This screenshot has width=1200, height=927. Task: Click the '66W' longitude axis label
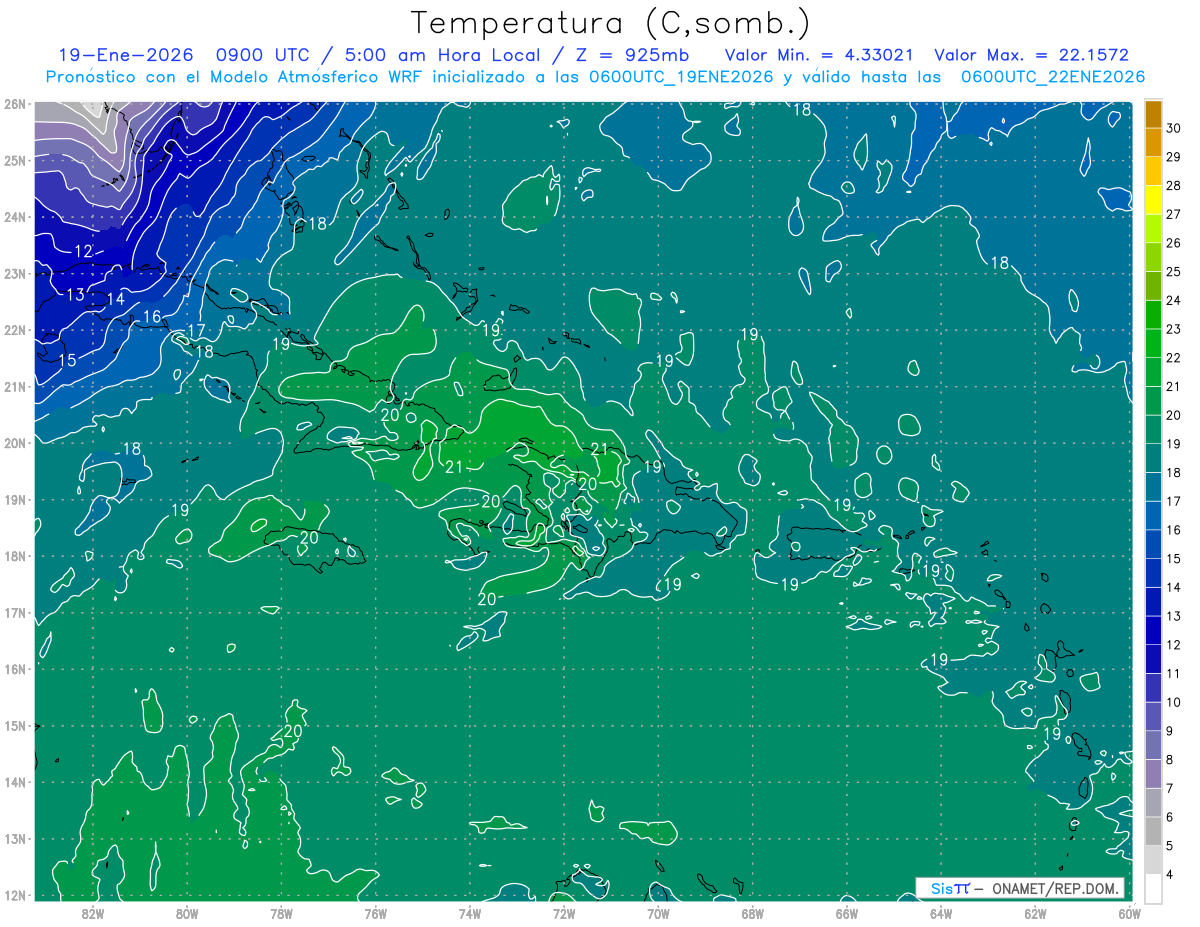click(846, 913)
